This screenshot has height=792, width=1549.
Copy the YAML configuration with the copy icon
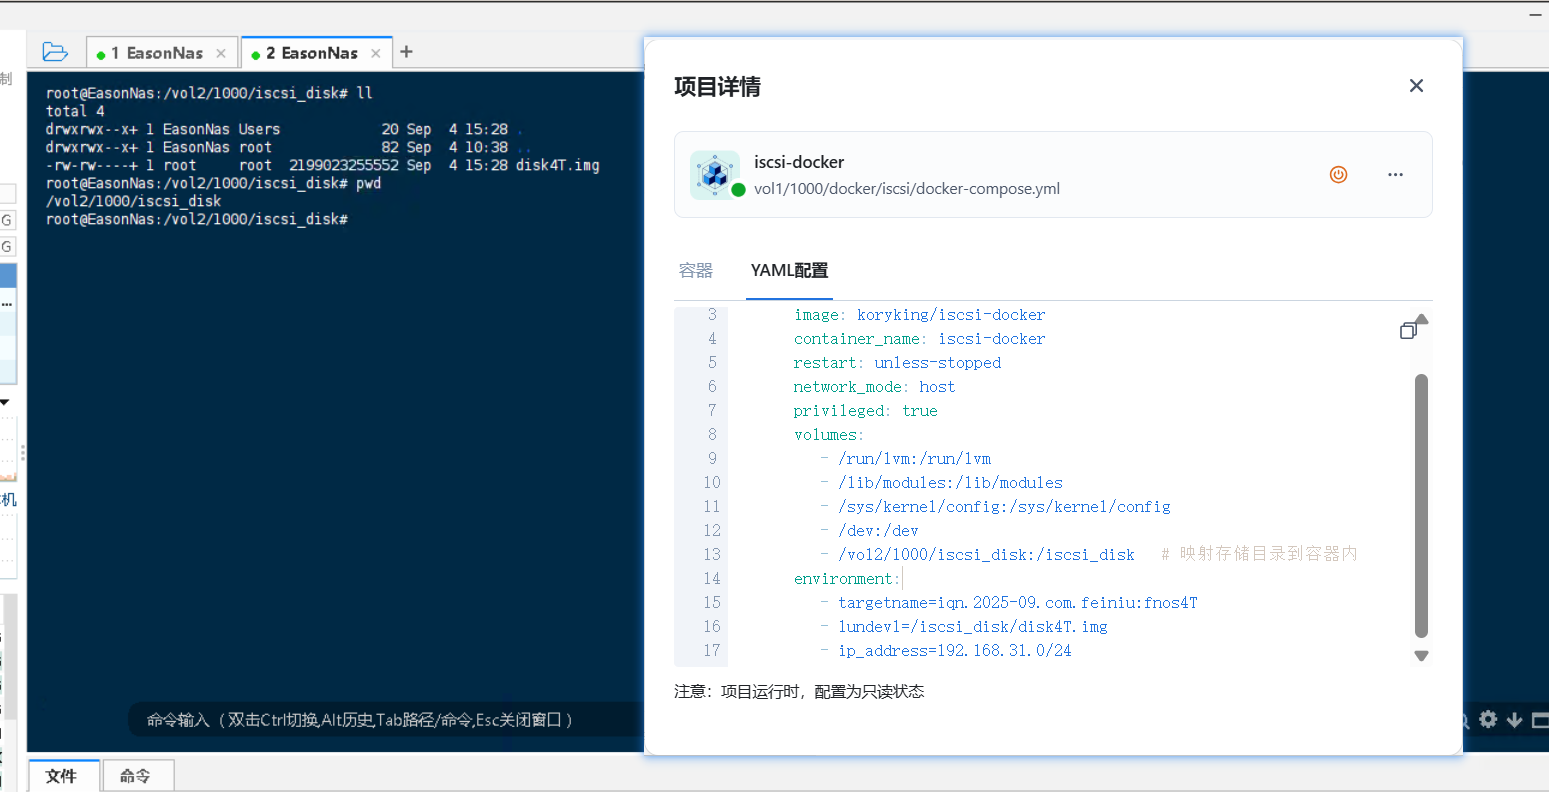tap(1408, 330)
